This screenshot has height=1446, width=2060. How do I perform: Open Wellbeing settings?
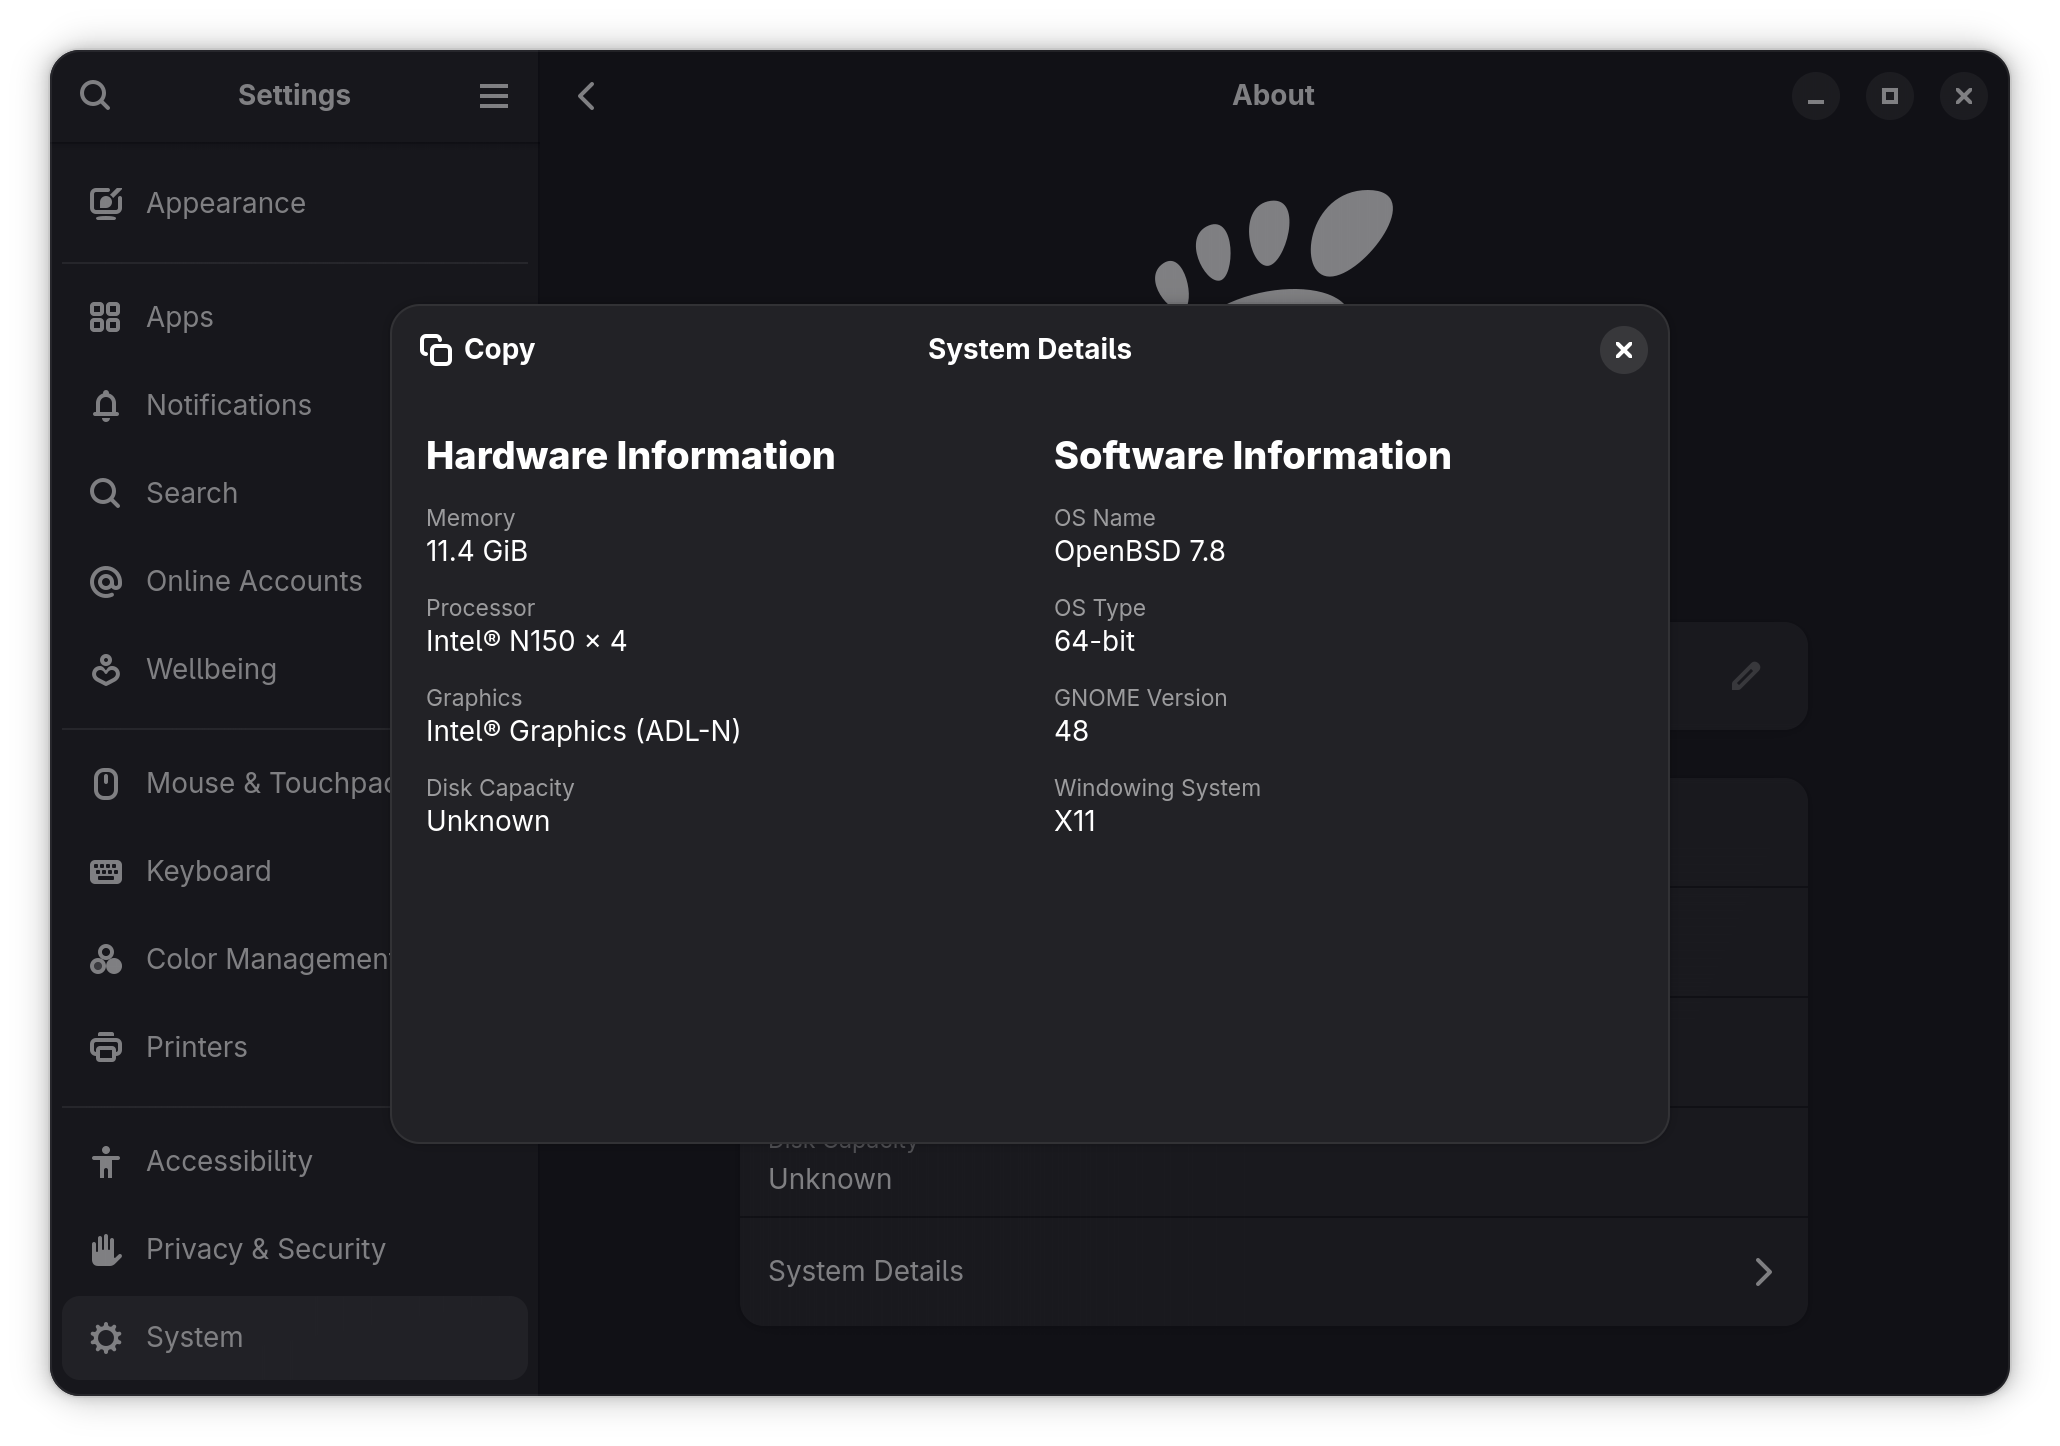211,669
